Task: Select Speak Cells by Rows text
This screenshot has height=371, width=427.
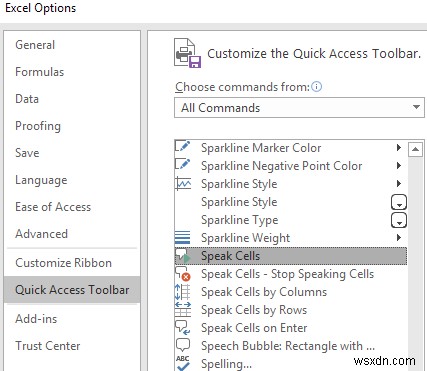Action: [254, 310]
